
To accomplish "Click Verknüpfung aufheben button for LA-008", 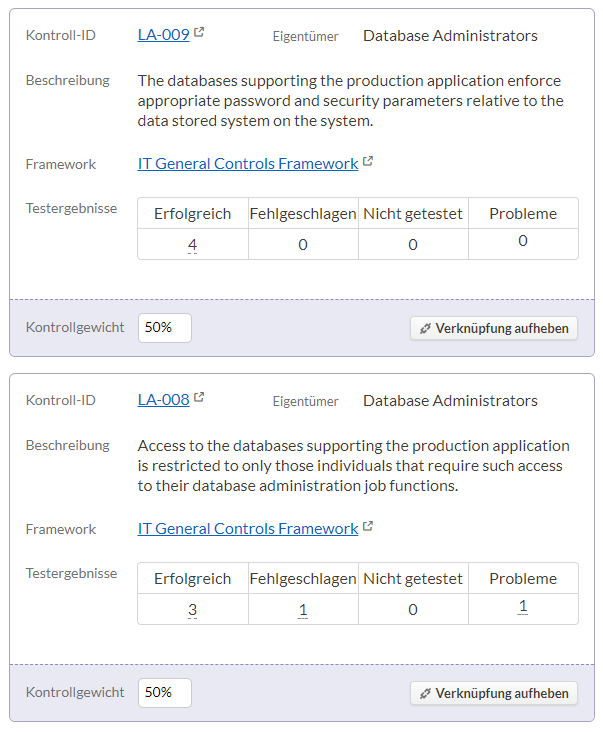I will (494, 693).
